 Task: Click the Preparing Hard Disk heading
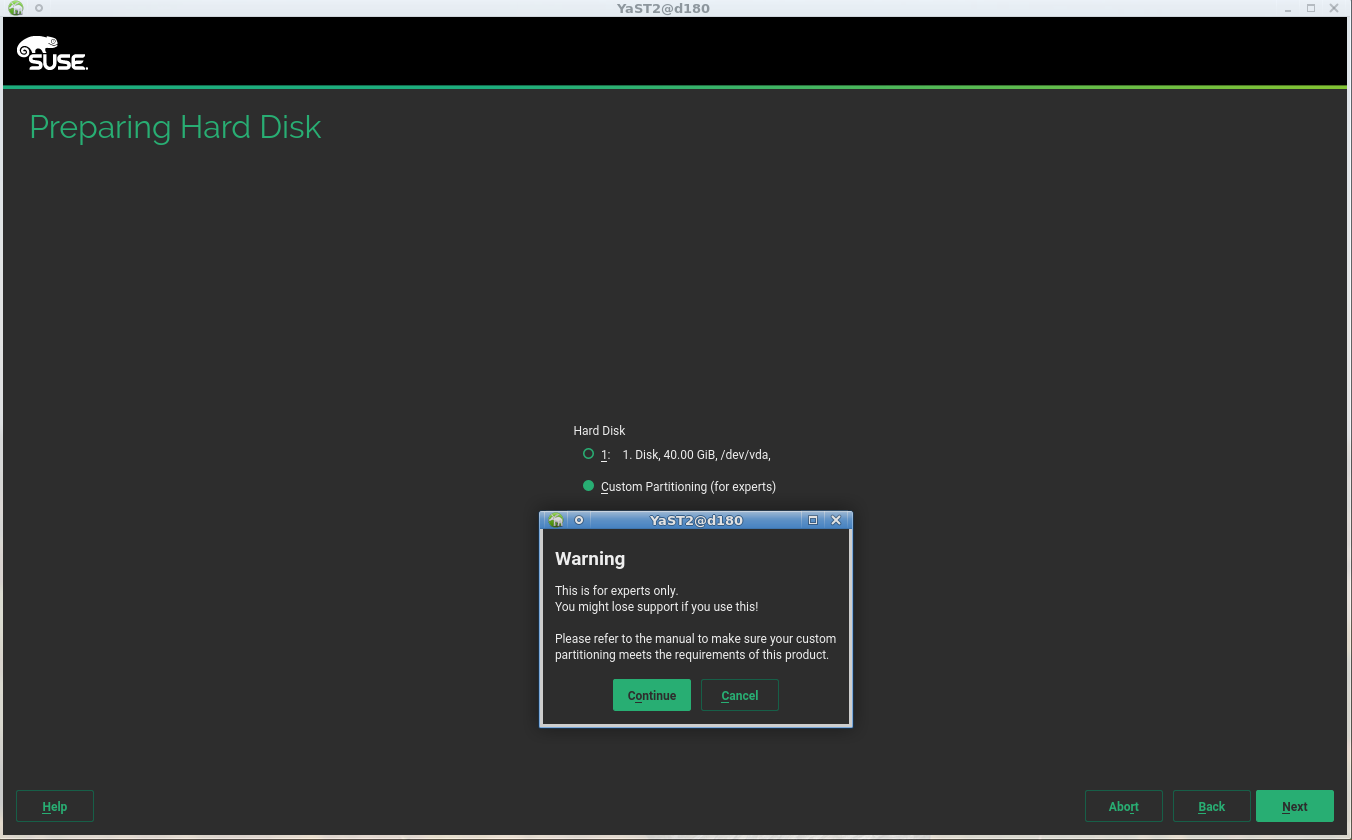175,127
